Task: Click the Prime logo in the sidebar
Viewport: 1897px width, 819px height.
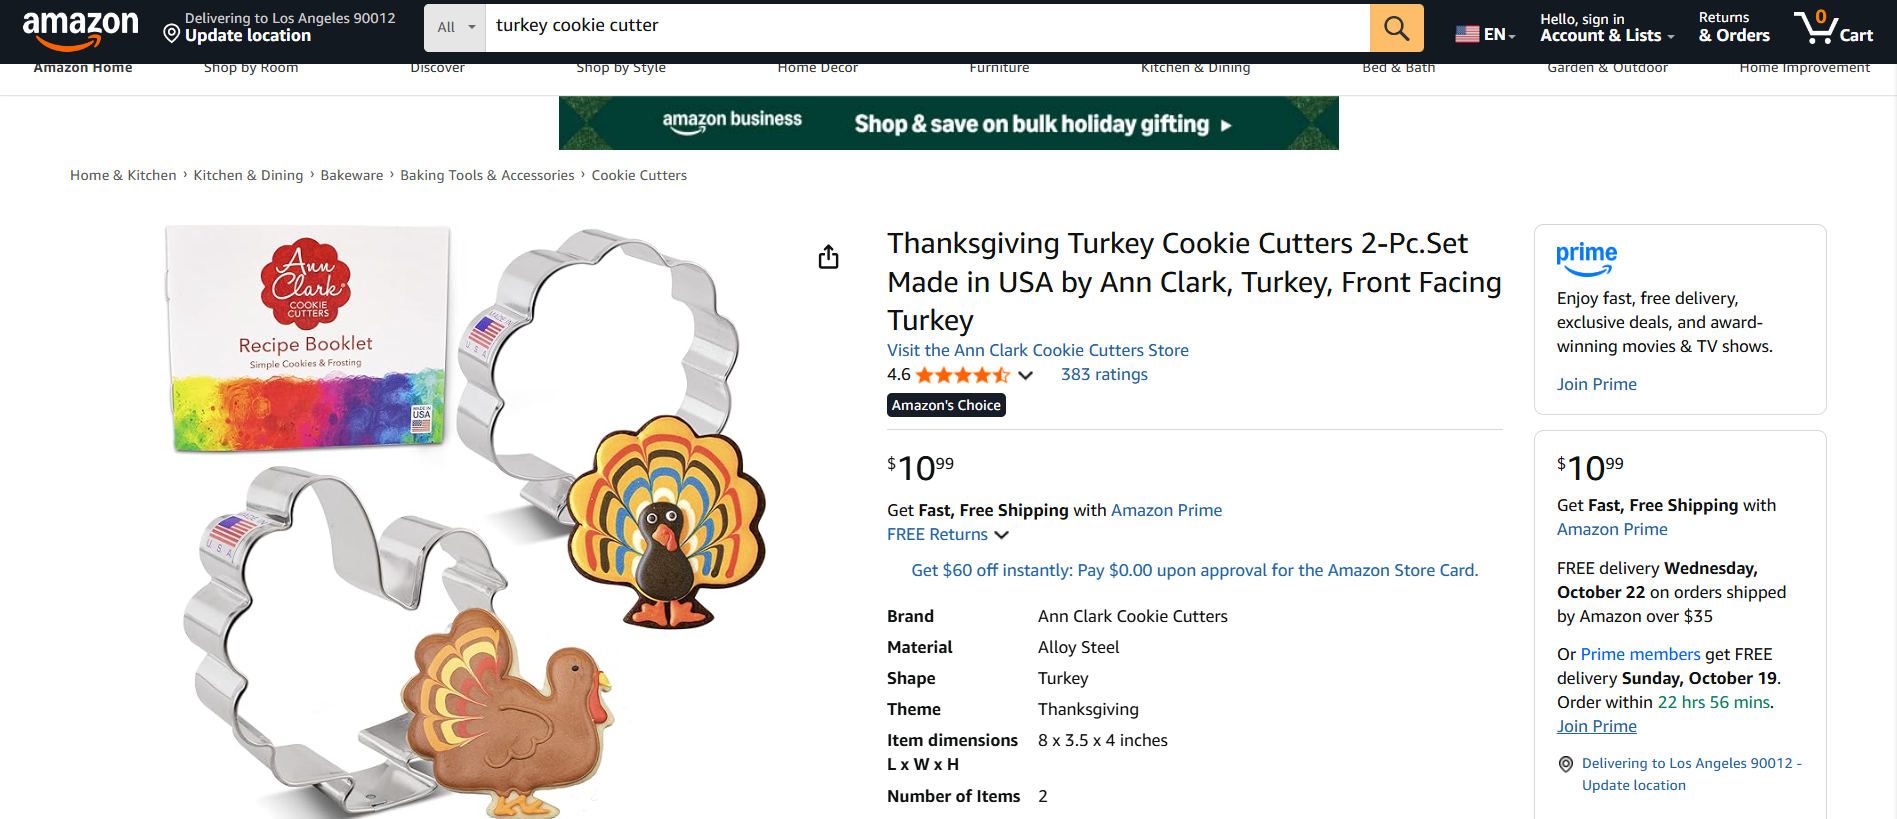Action: click(x=1586, y=258)
